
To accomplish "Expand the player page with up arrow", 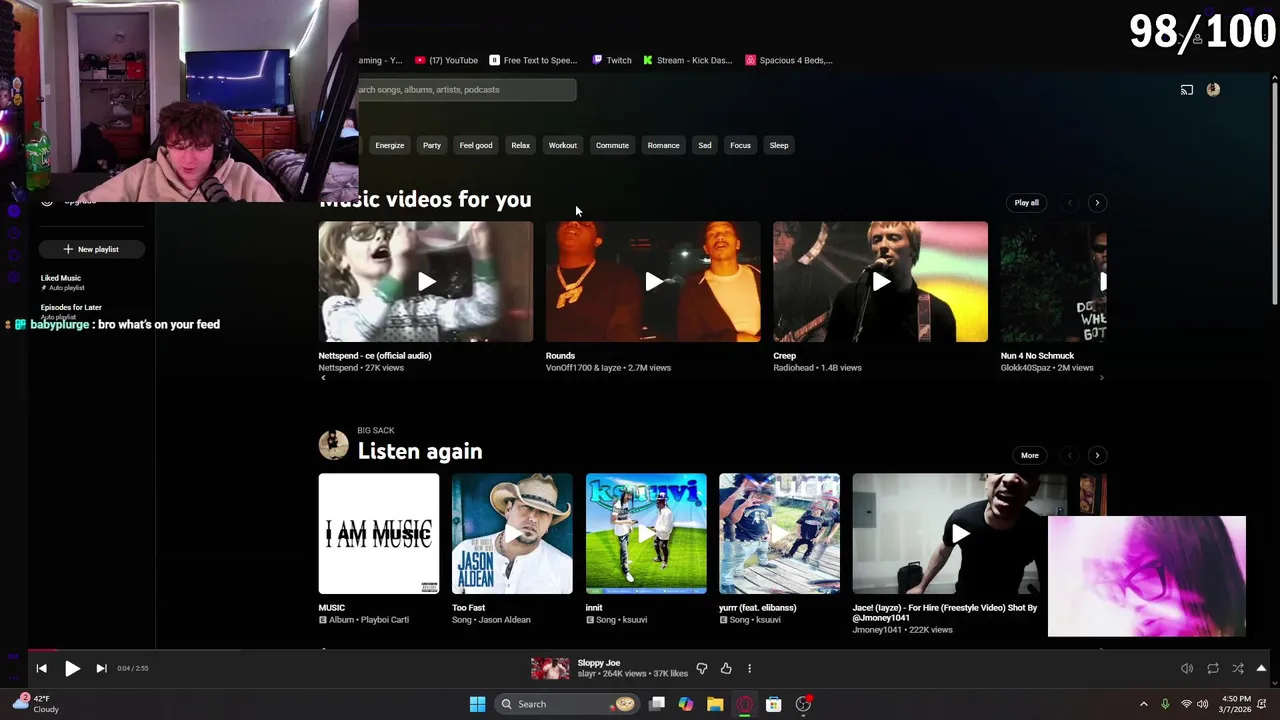I will (x=1261, y=668).
